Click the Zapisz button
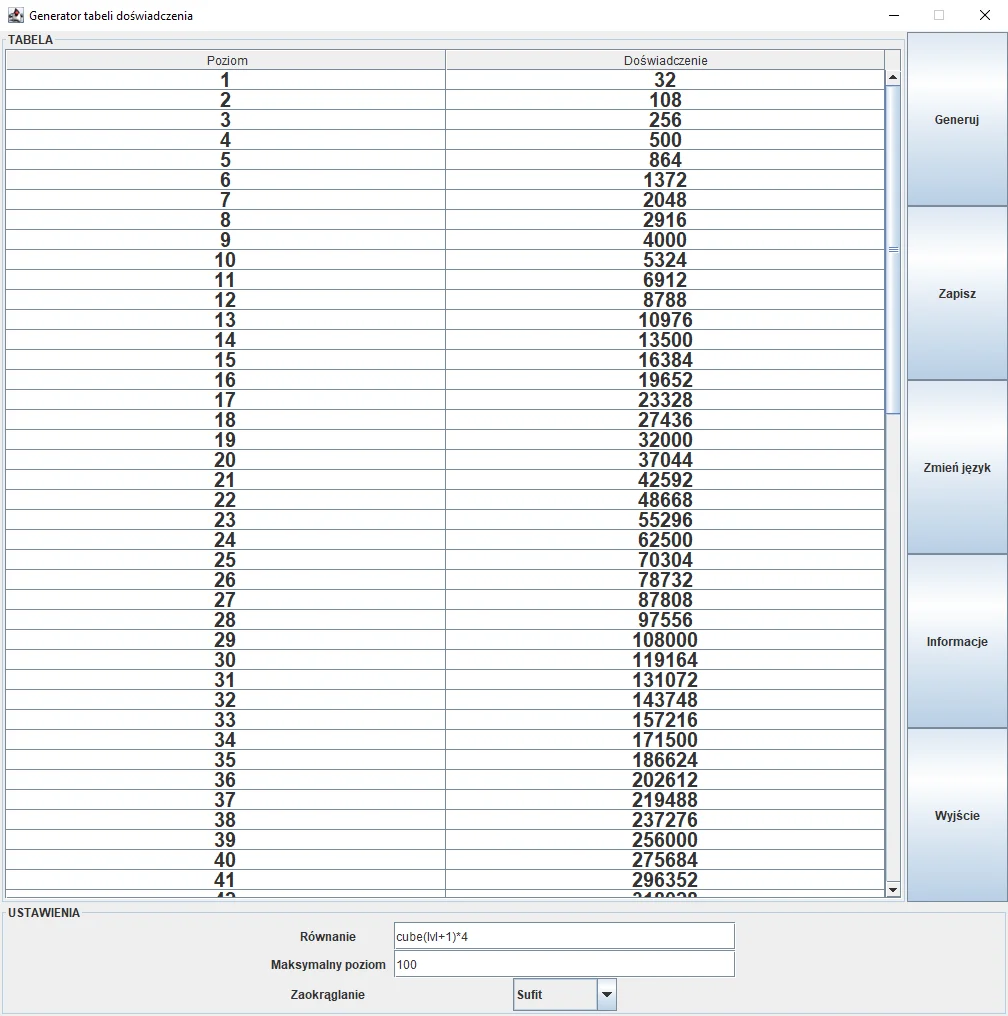Viewport: 1008px width, 1016px height. click(x=956, y=293)
